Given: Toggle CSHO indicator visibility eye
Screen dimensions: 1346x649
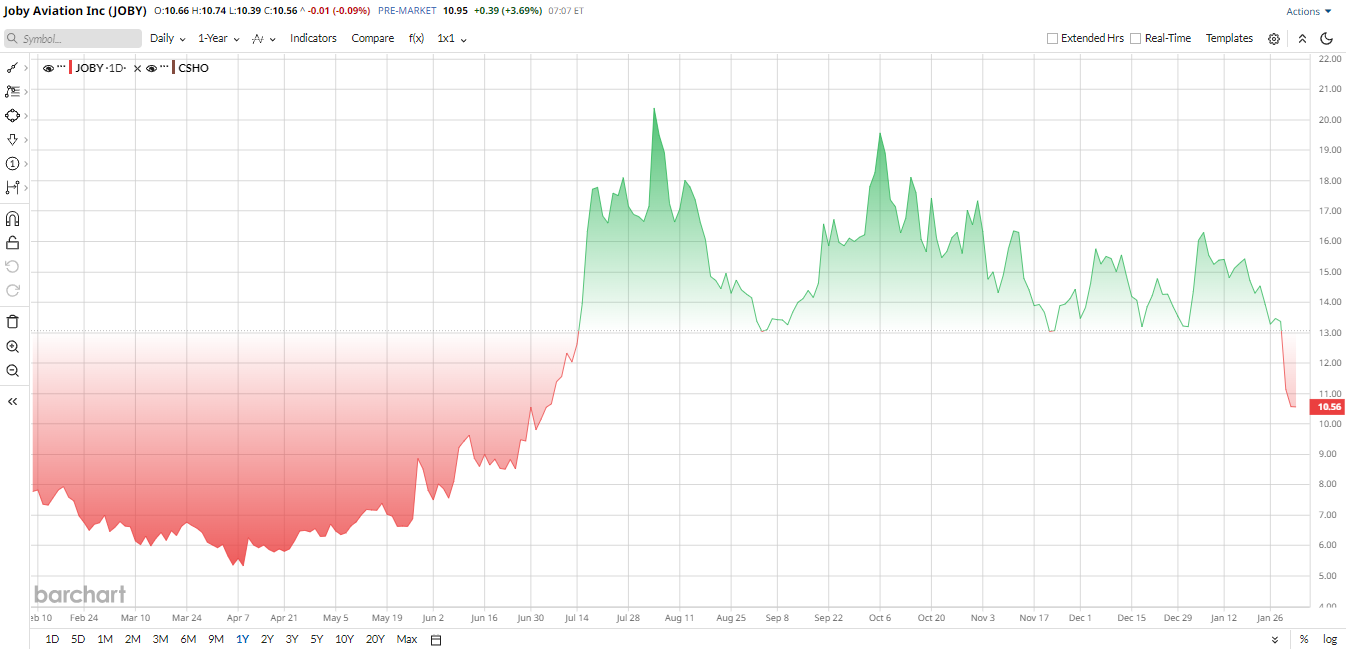Looking at the screenshot, I should 151,68.
